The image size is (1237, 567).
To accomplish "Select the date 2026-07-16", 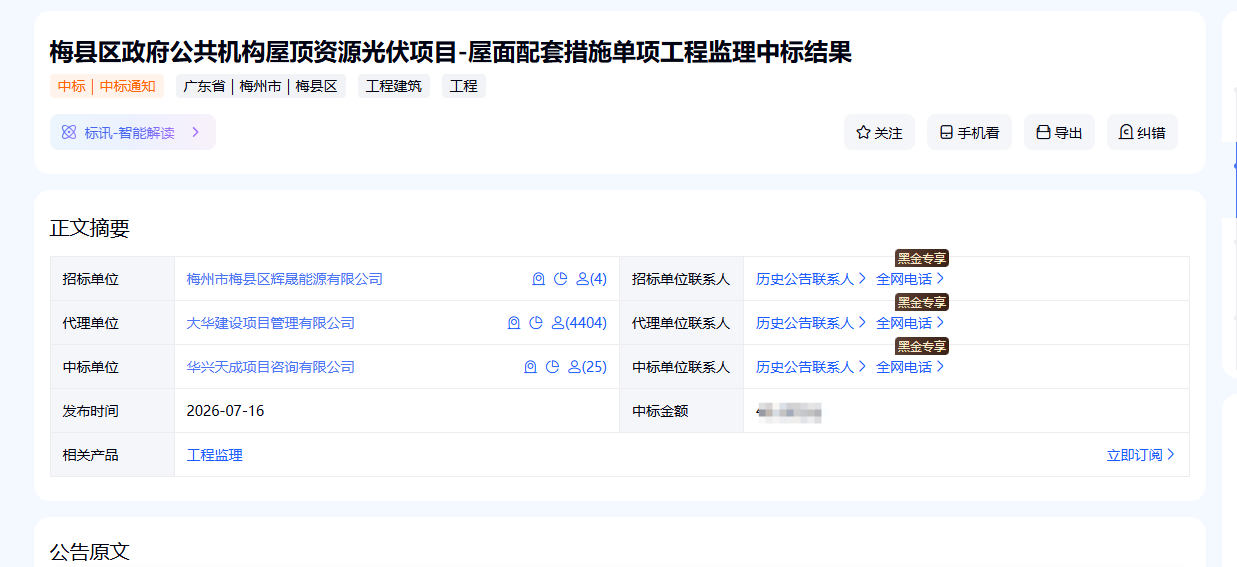I will coord(226,411).
